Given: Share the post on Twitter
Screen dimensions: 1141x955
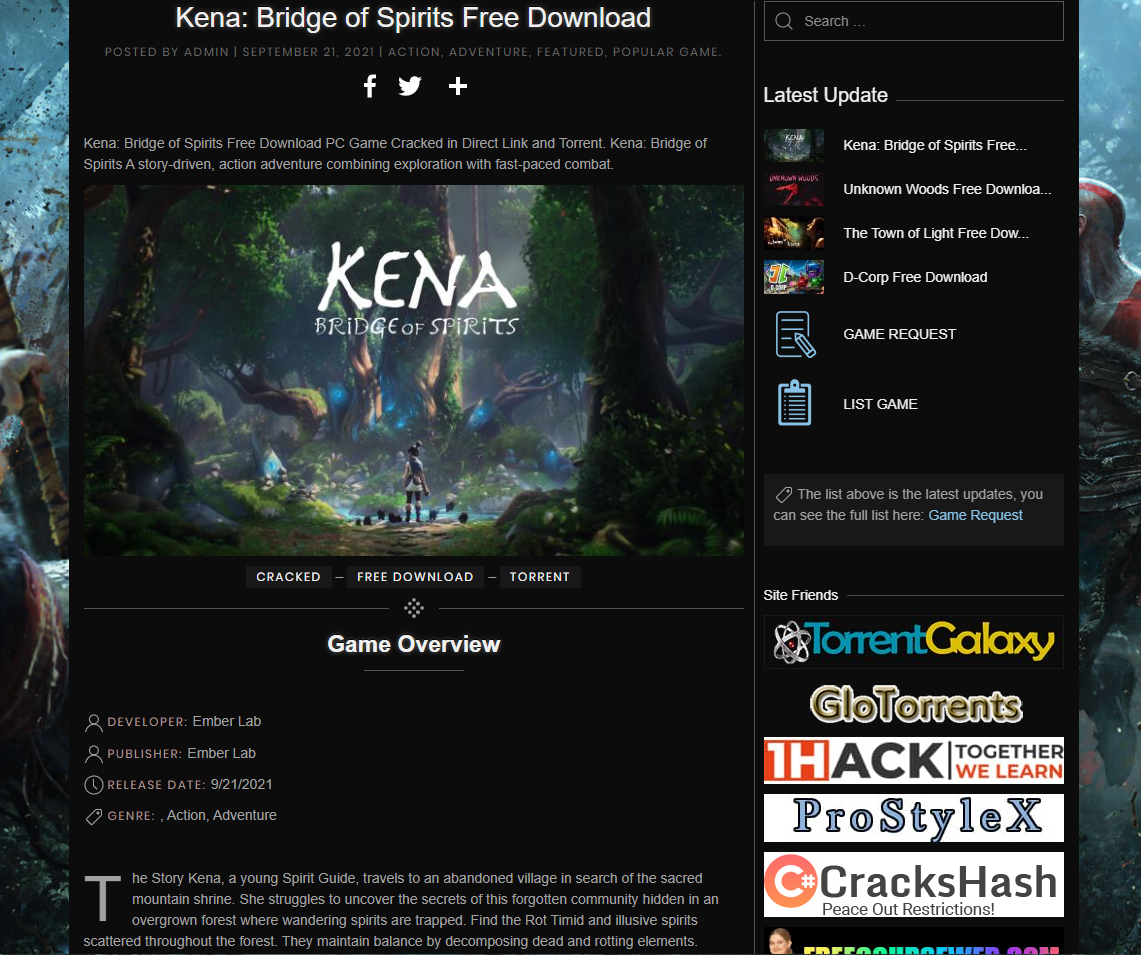Looking at the screenshot, I should 410,86.
